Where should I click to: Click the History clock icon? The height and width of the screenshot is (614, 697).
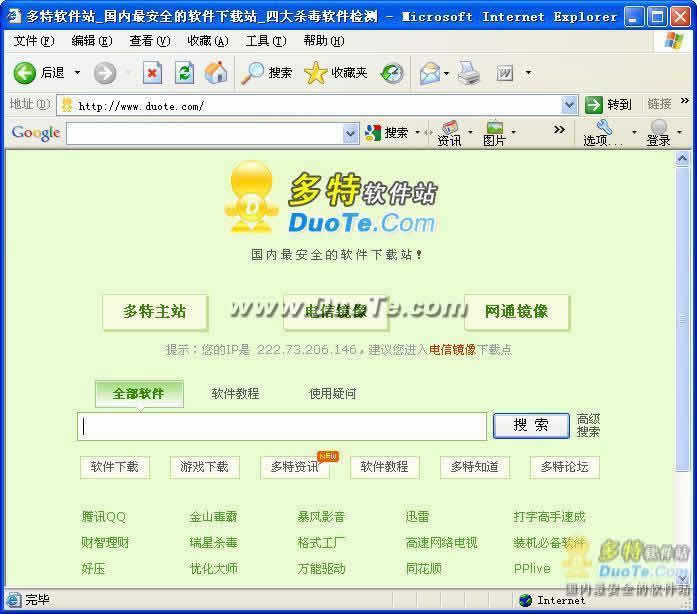click(x=392, y=73)
